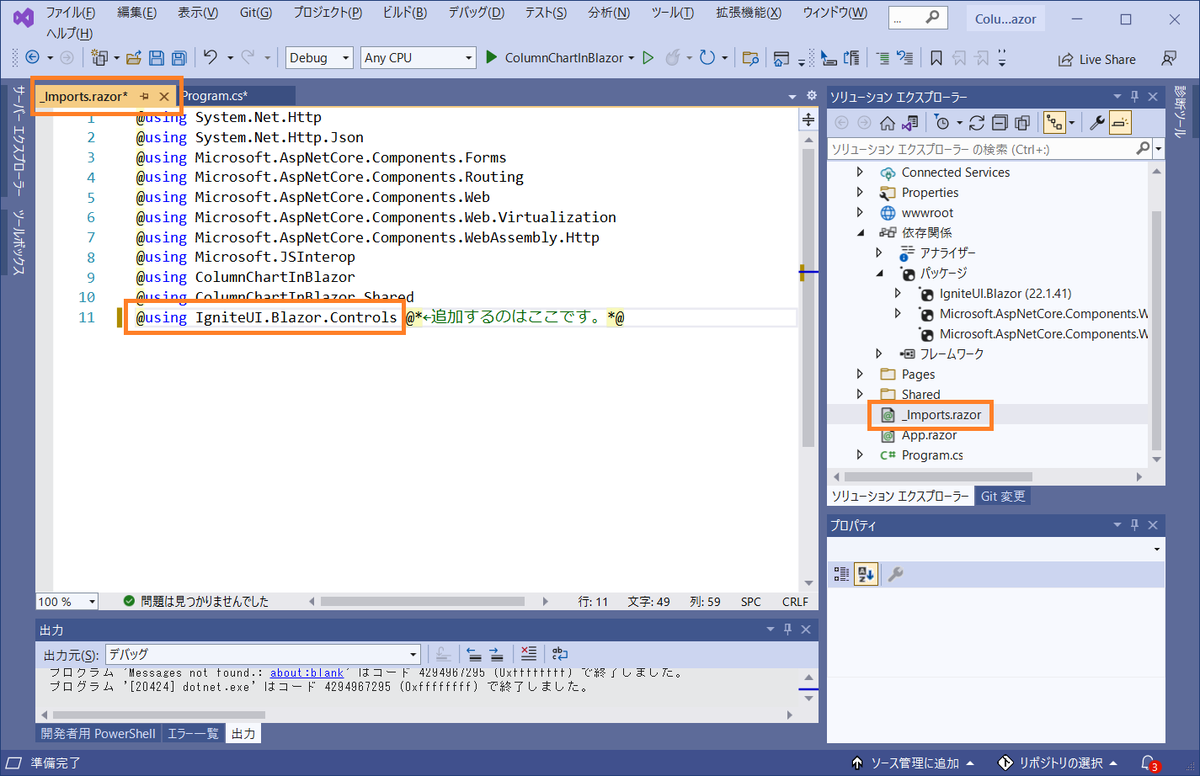Undo the last edit with the Undo icon

tap(210, 58)
